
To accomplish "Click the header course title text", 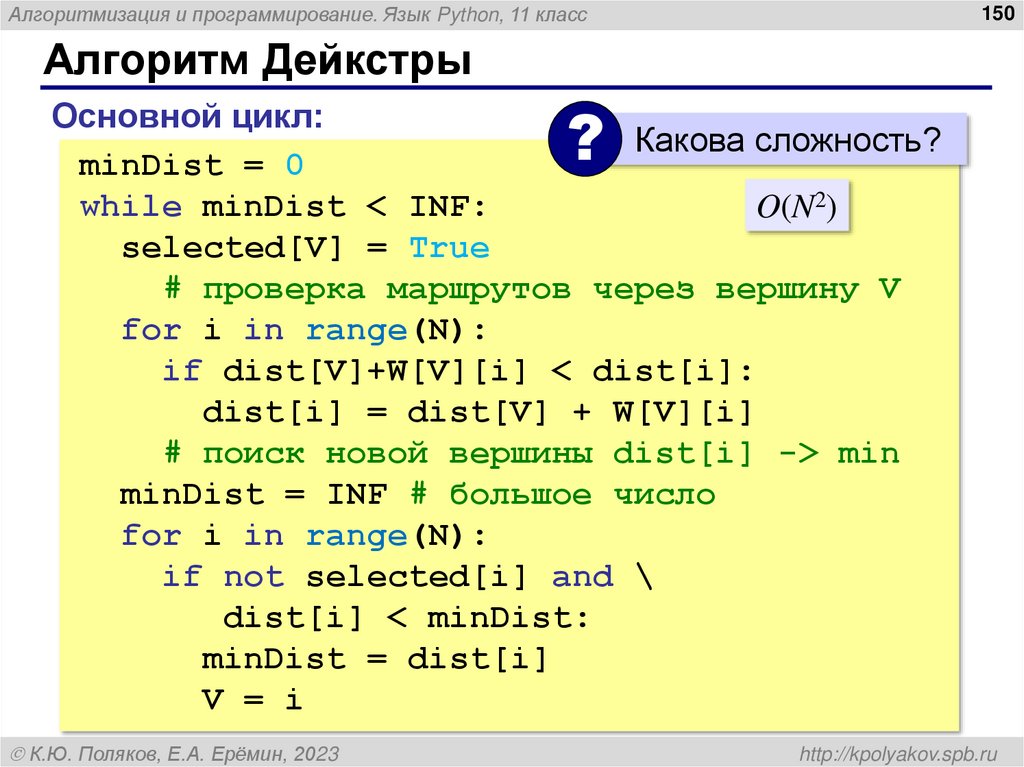I will (x=298, y=14).
